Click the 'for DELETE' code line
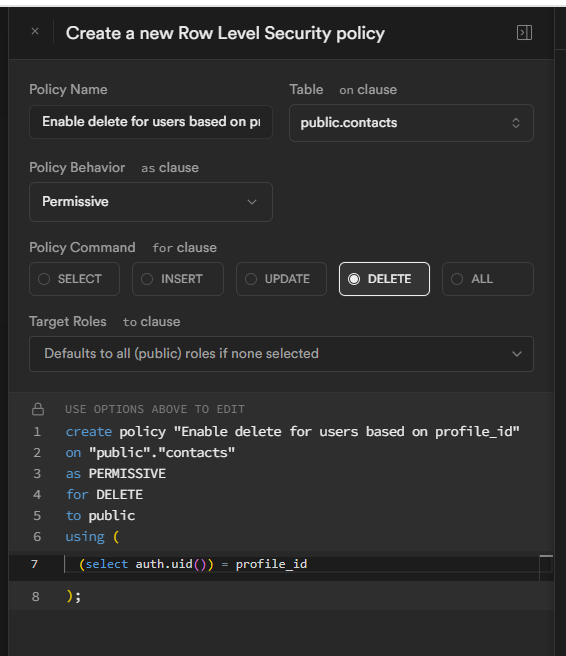Viewport: 566px width, 656px height. click(x=104, y=495)
